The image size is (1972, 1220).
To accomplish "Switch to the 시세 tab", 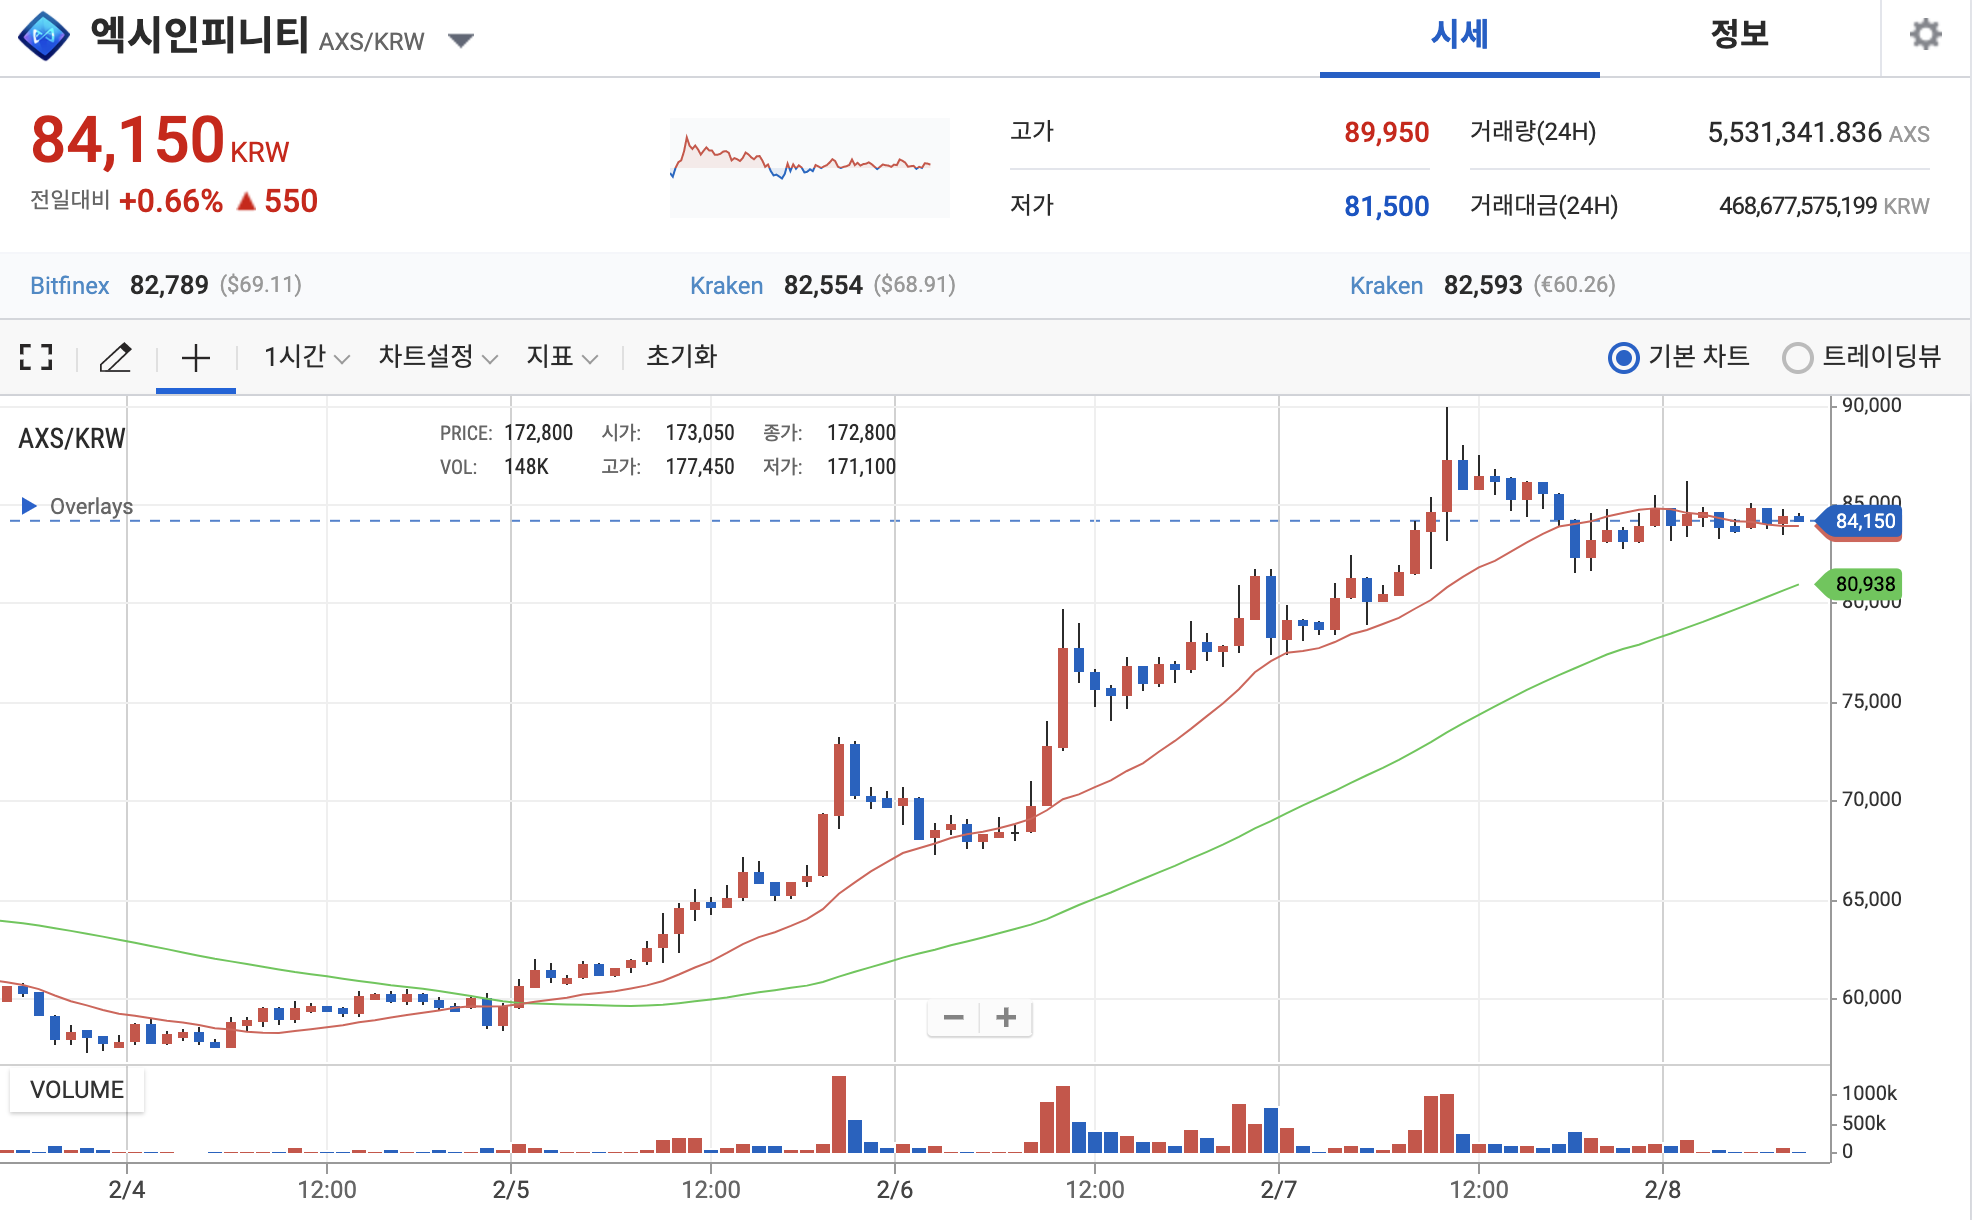I will pyautogui.click(x=1459, y=36).
